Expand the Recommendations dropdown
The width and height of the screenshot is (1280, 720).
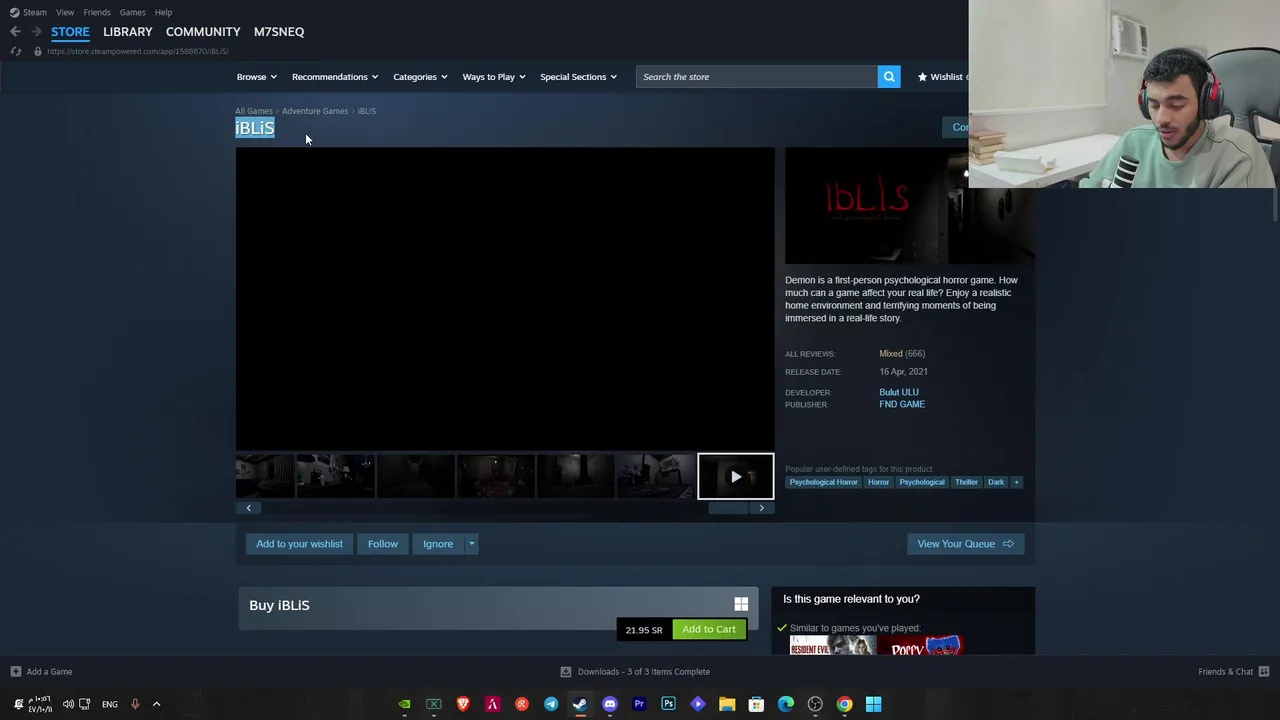[x=334, y=77]
